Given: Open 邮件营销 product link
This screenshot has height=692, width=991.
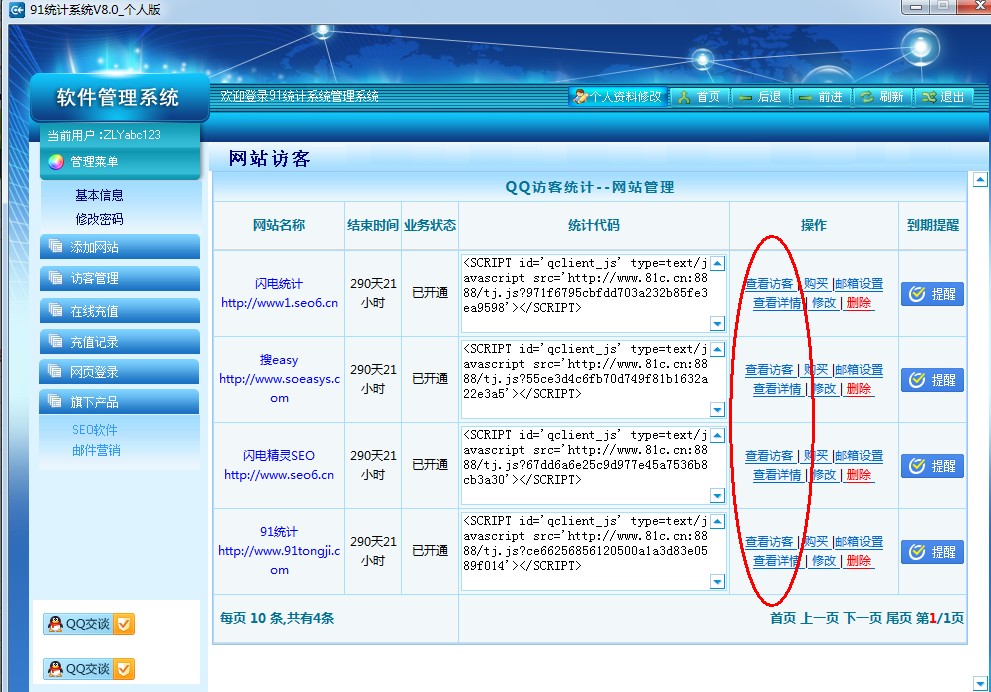Looking at the screenshot, I should tap(96, 450).
